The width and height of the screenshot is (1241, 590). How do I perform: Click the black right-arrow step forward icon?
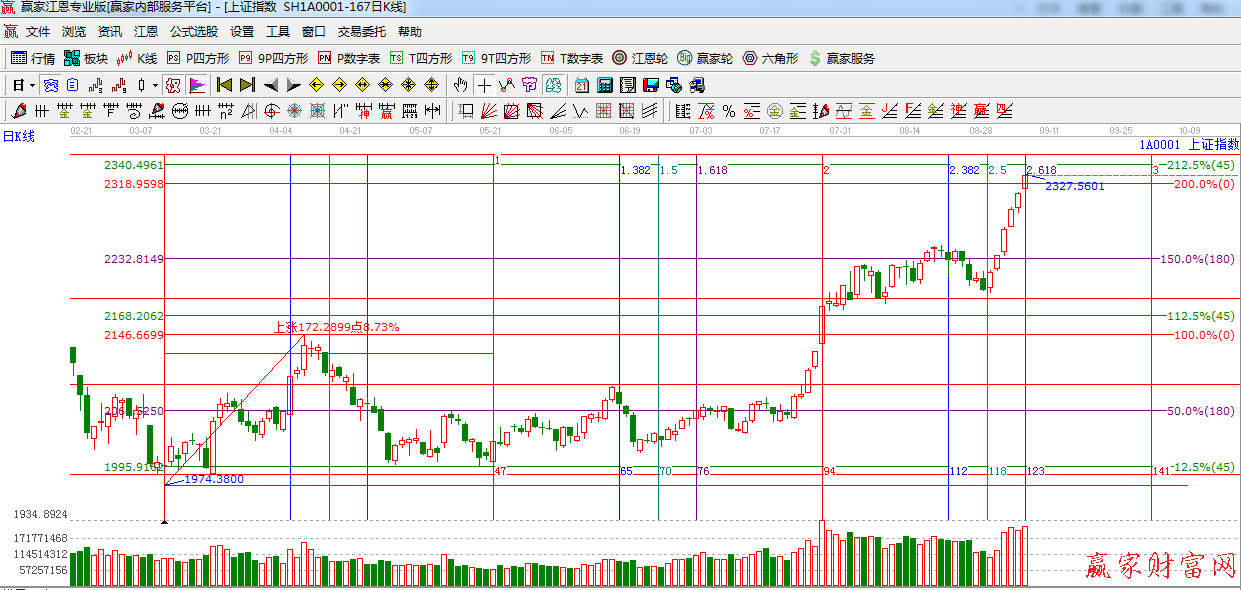294,85
